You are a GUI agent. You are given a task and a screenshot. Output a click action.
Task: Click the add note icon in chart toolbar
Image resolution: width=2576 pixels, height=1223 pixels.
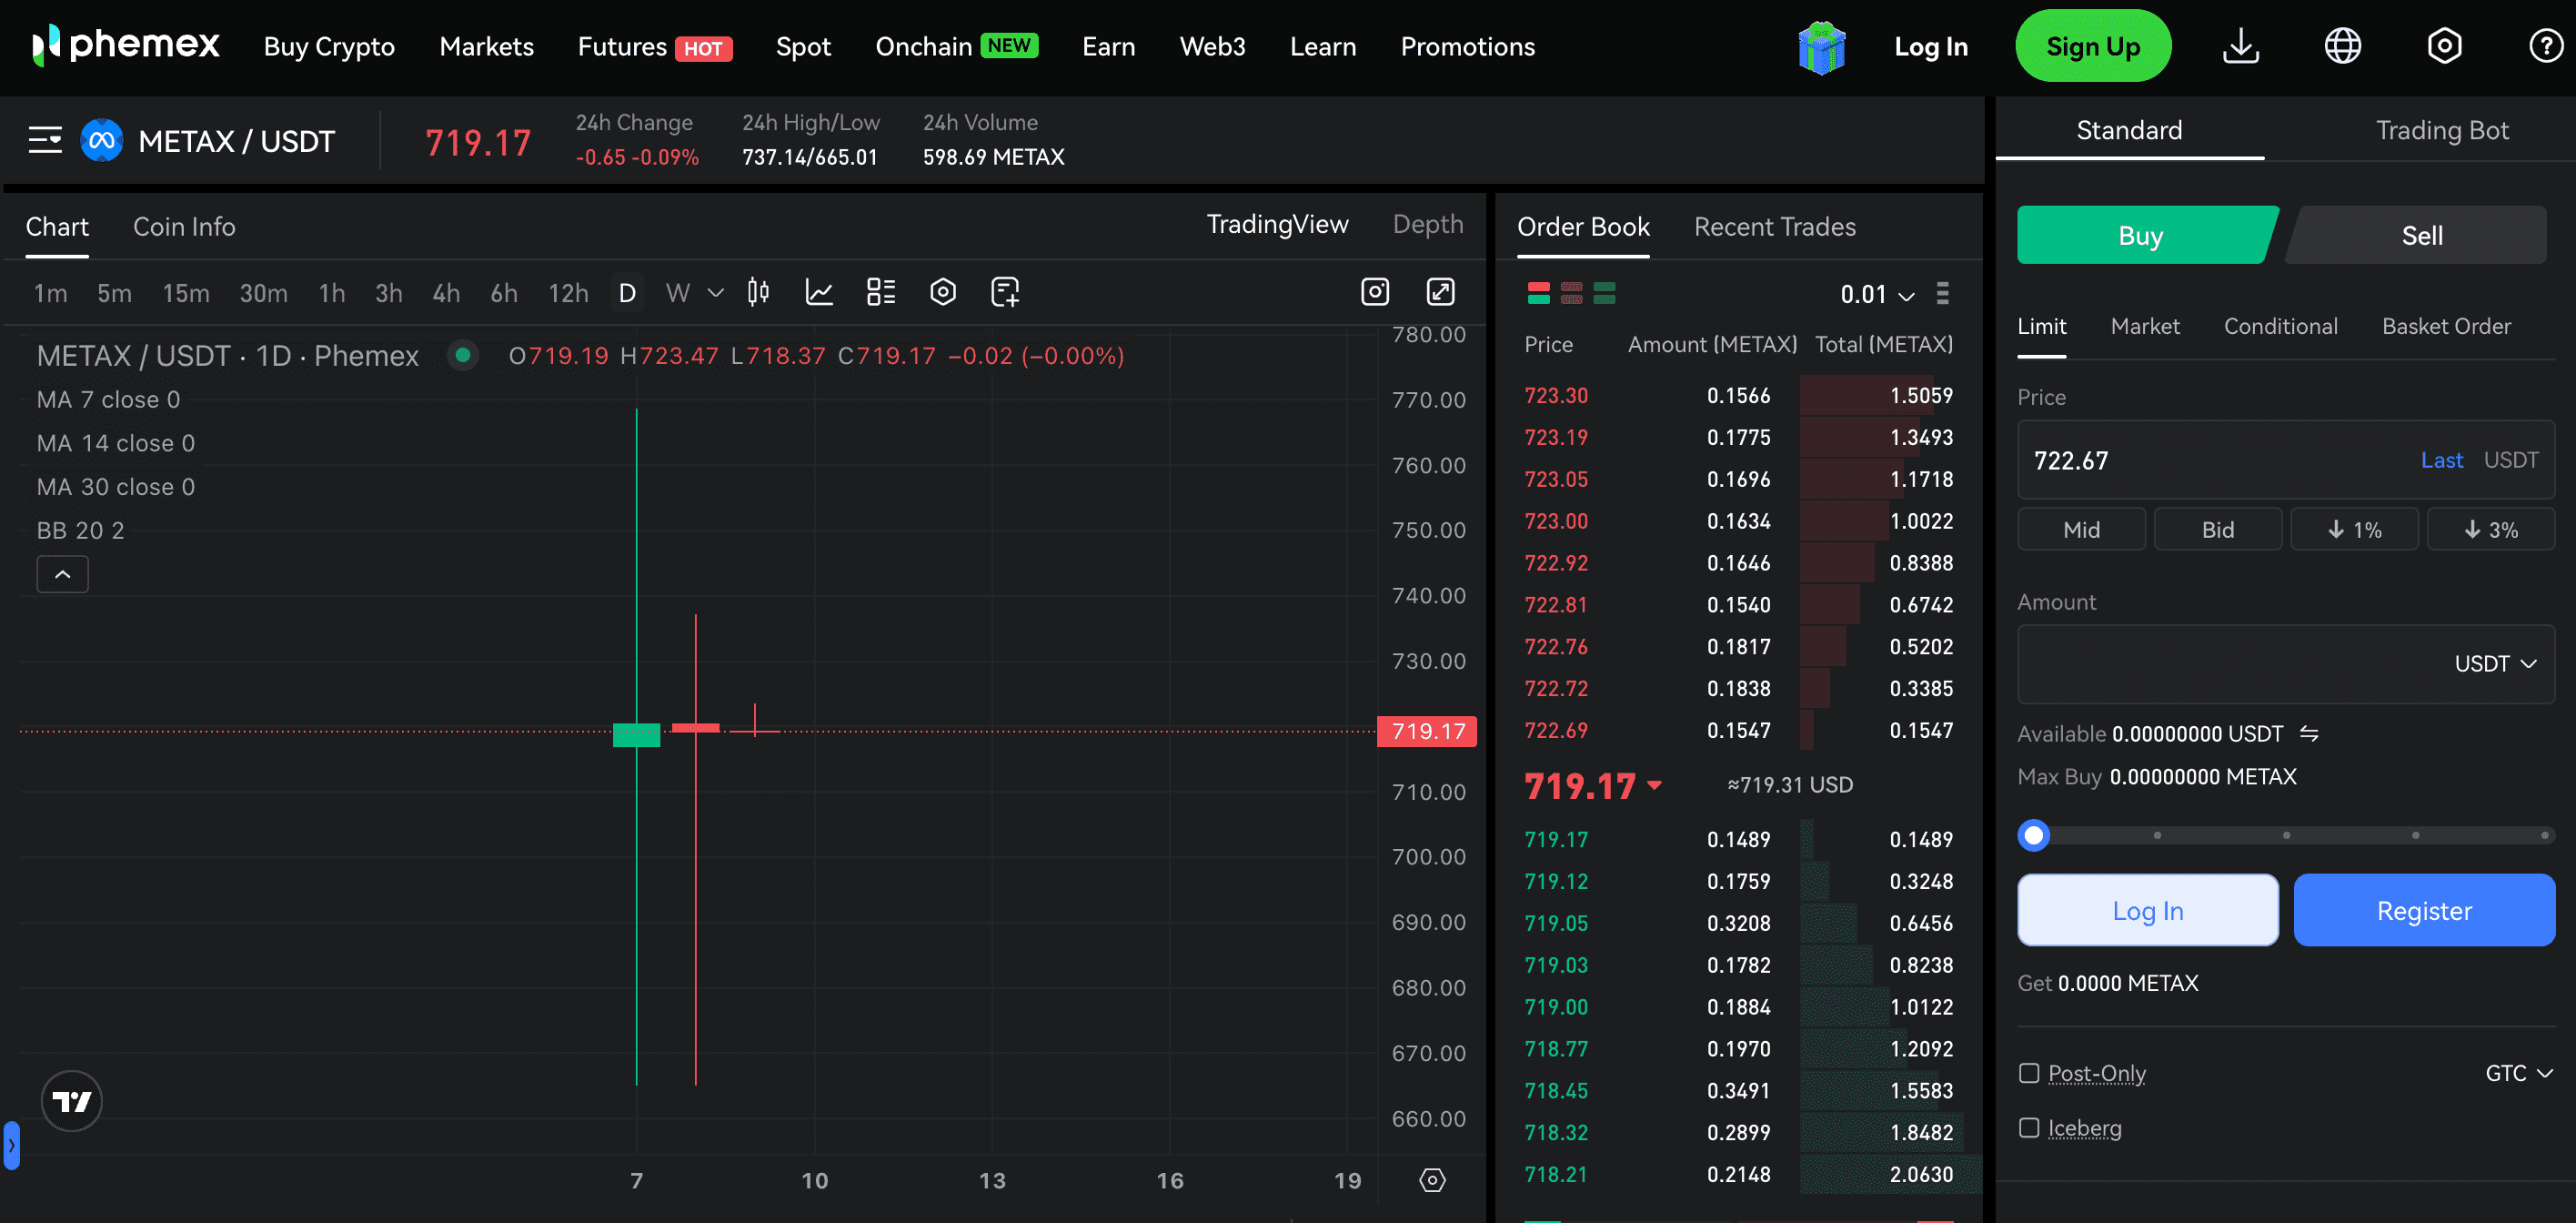(1004, 292)
